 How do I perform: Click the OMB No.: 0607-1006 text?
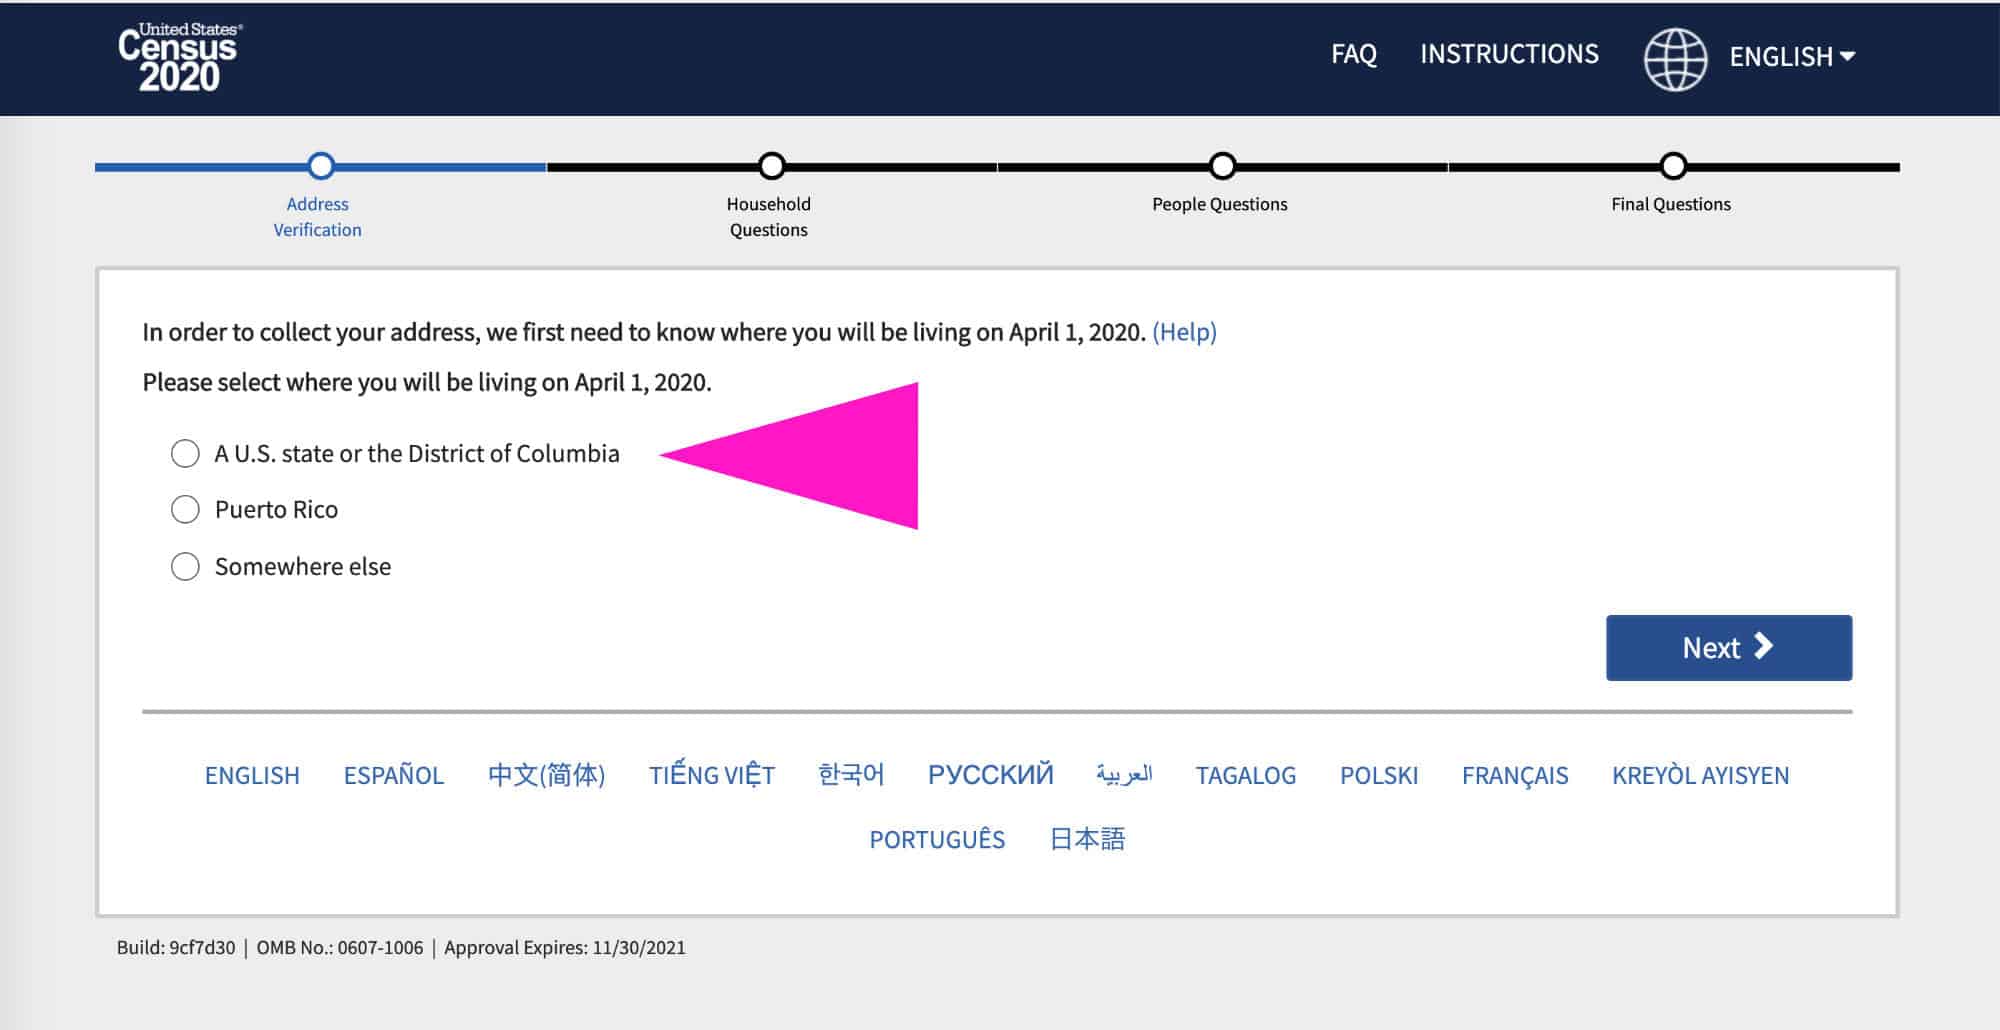pos(340,948)
